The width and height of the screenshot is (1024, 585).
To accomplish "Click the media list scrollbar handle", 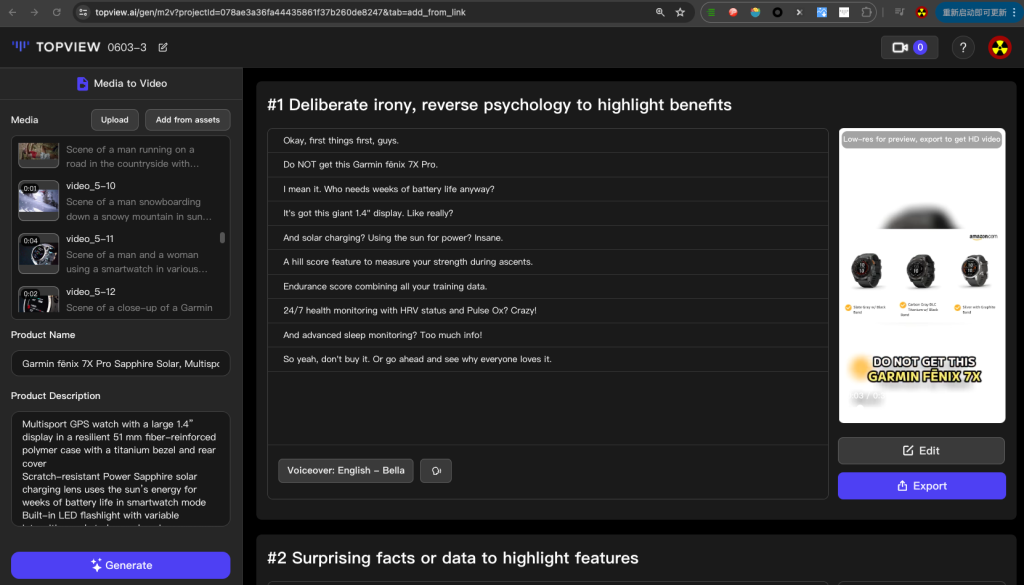I will tap(222, 238).
